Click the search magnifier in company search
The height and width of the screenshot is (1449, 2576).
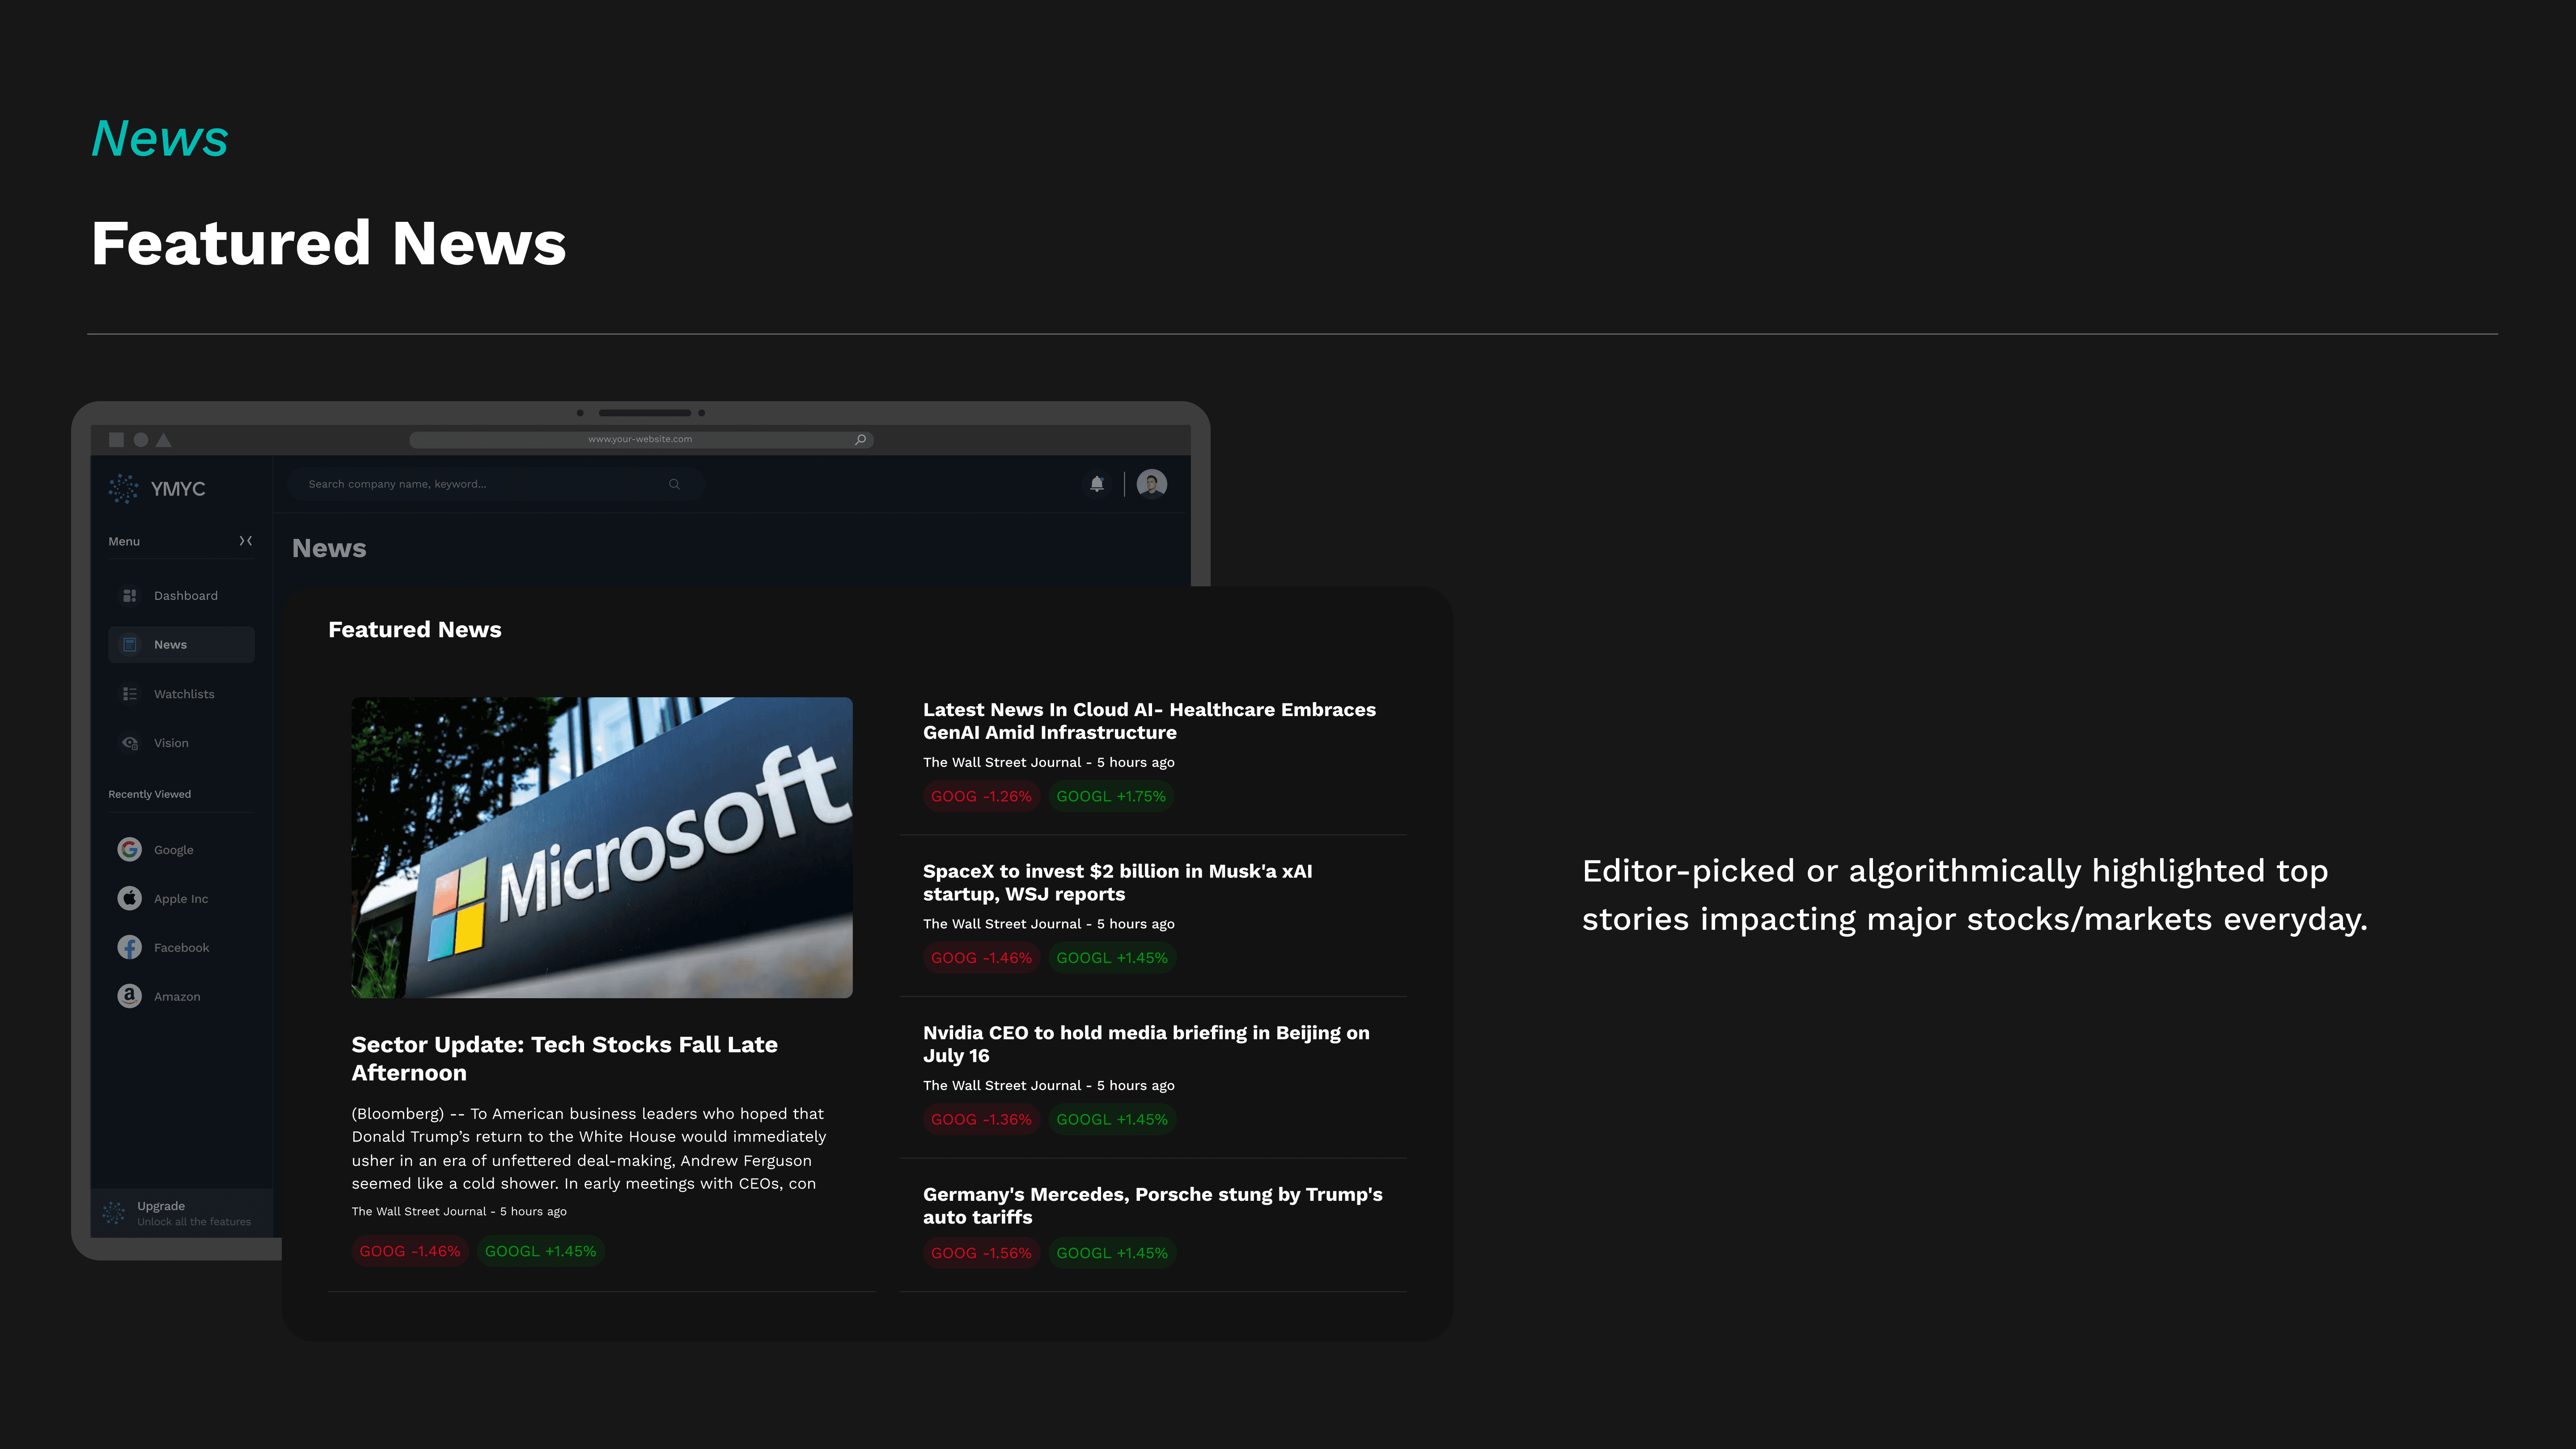point(675,484)
